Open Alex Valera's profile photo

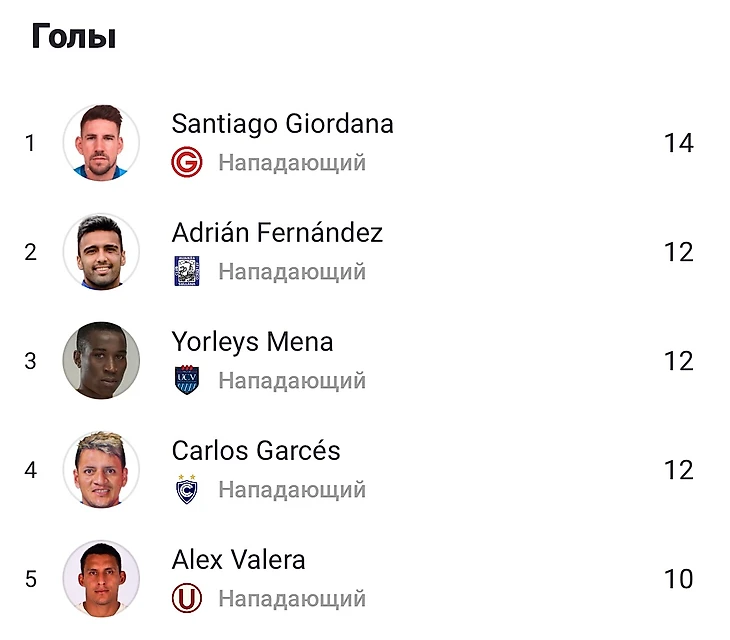coord(101,579)
